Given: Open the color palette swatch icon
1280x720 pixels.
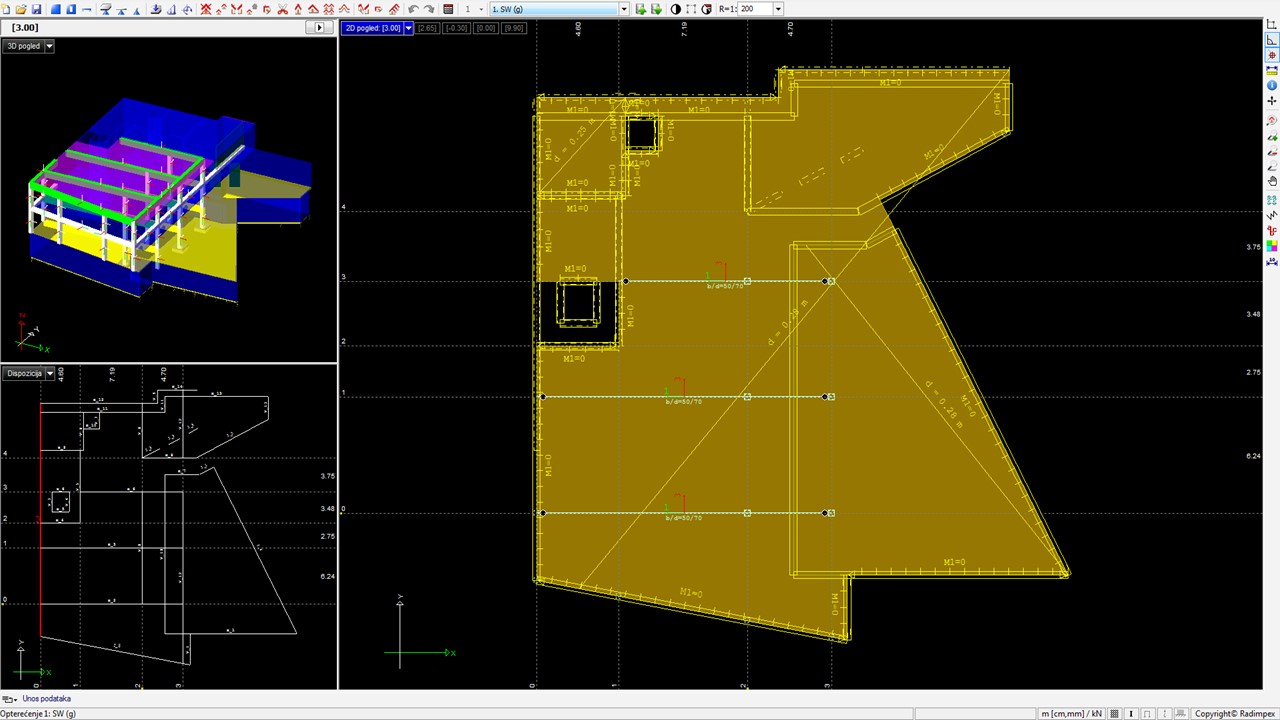Looking at the screenshot, I should point(1272,246).
